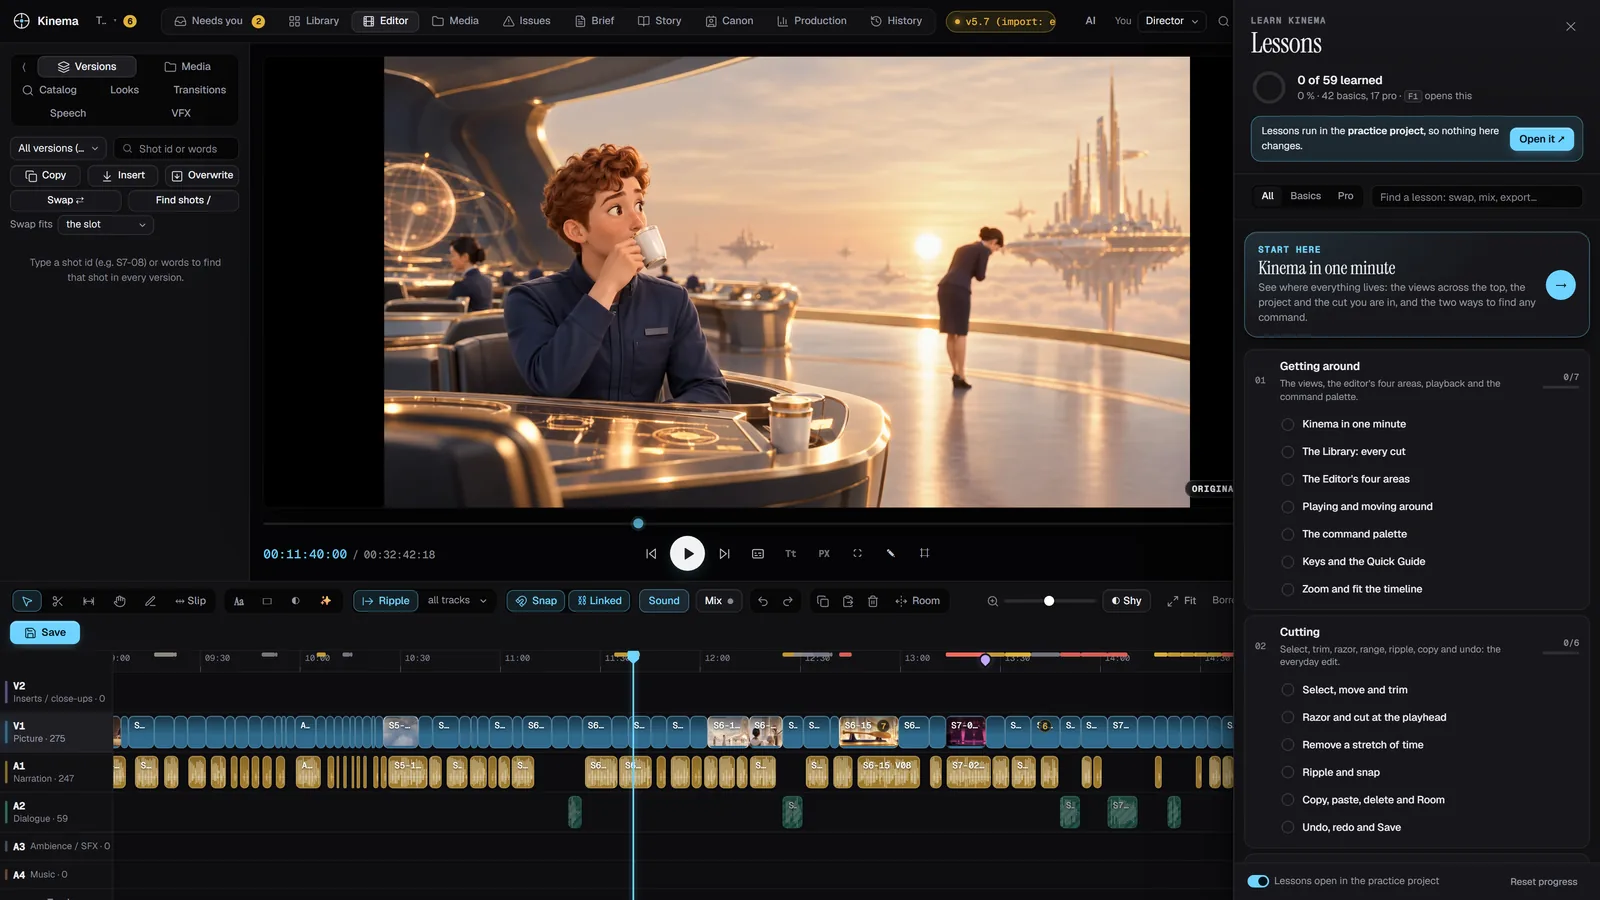Toggle captions icon under the viewer

[x=758, y=553]
